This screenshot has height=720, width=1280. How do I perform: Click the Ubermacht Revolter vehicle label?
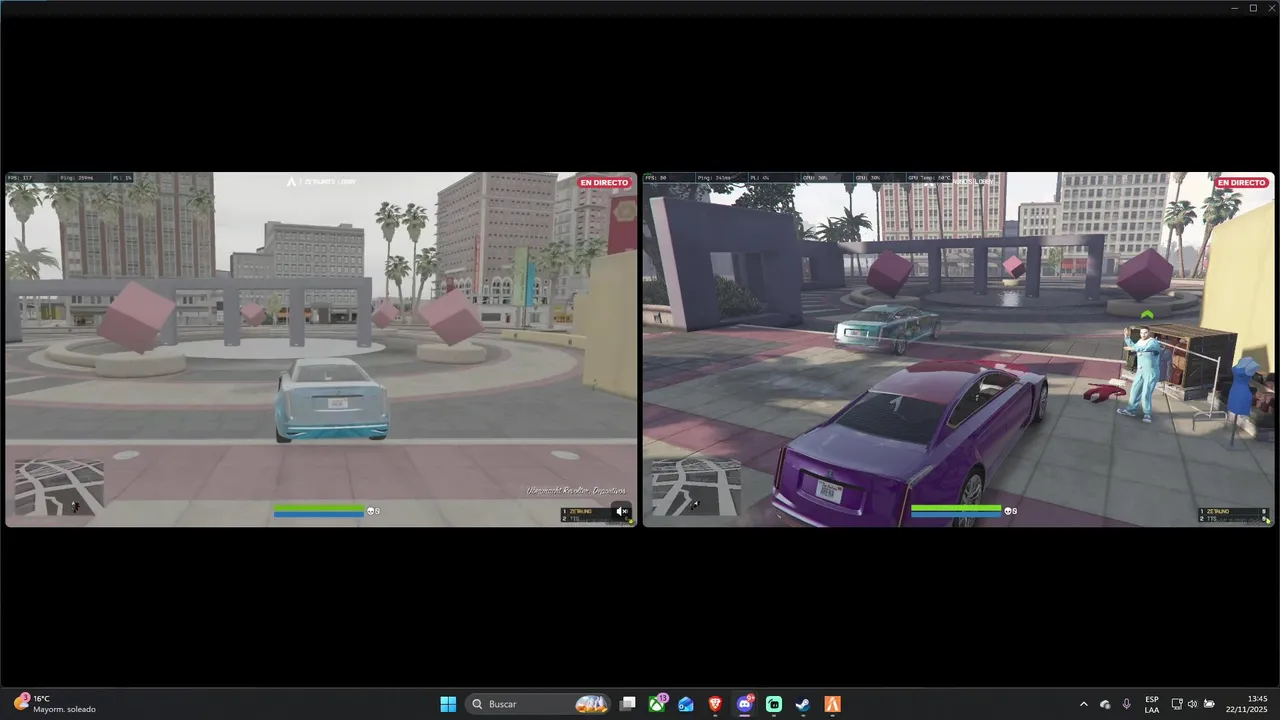pos(576,490)
